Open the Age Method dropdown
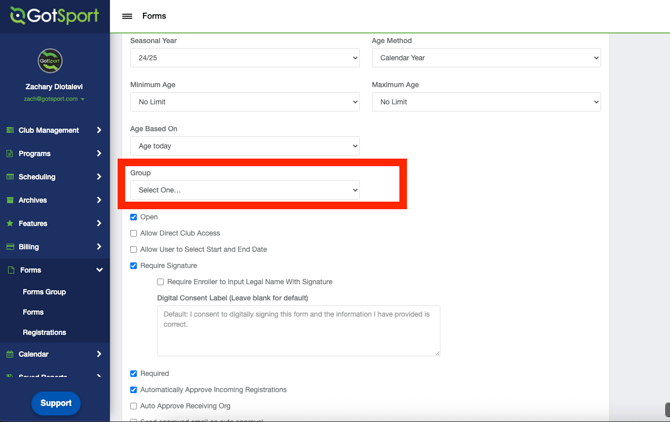The height and width of the screenshot is (422, 670). point(486,58)
